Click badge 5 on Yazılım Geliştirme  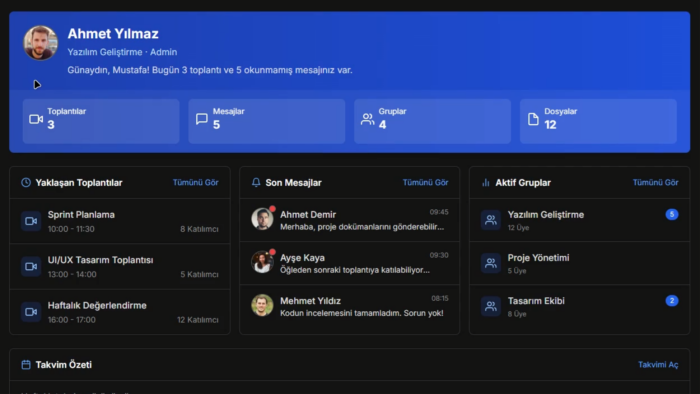[672, 215]
